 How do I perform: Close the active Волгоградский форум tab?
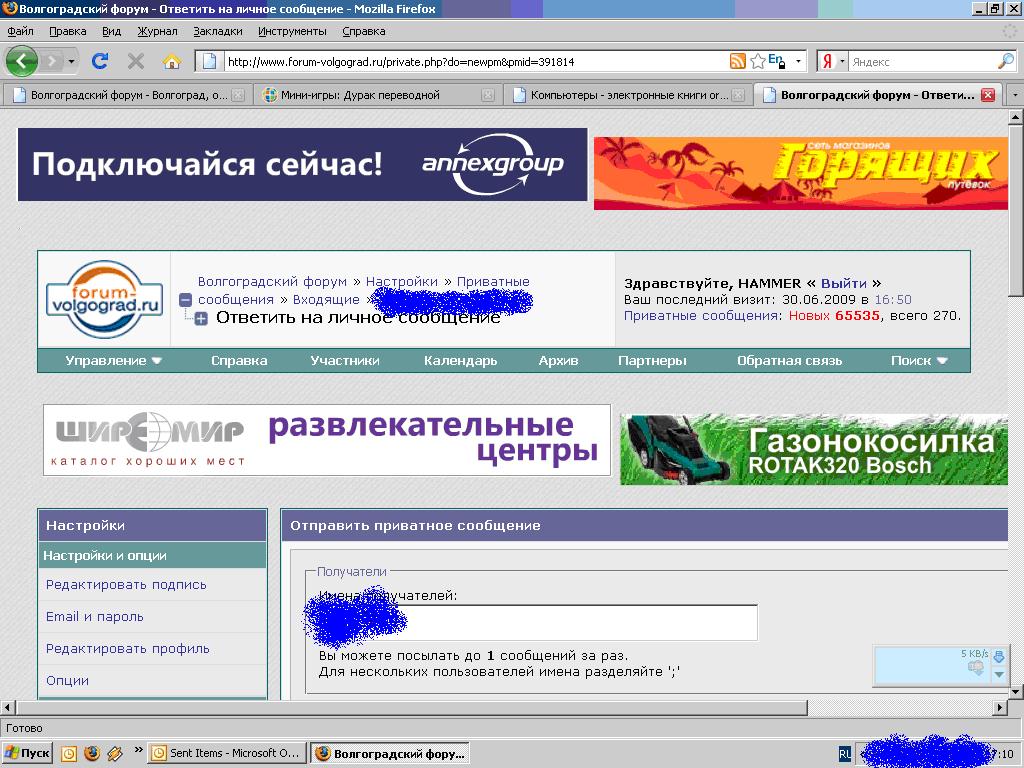click(987, 95)
